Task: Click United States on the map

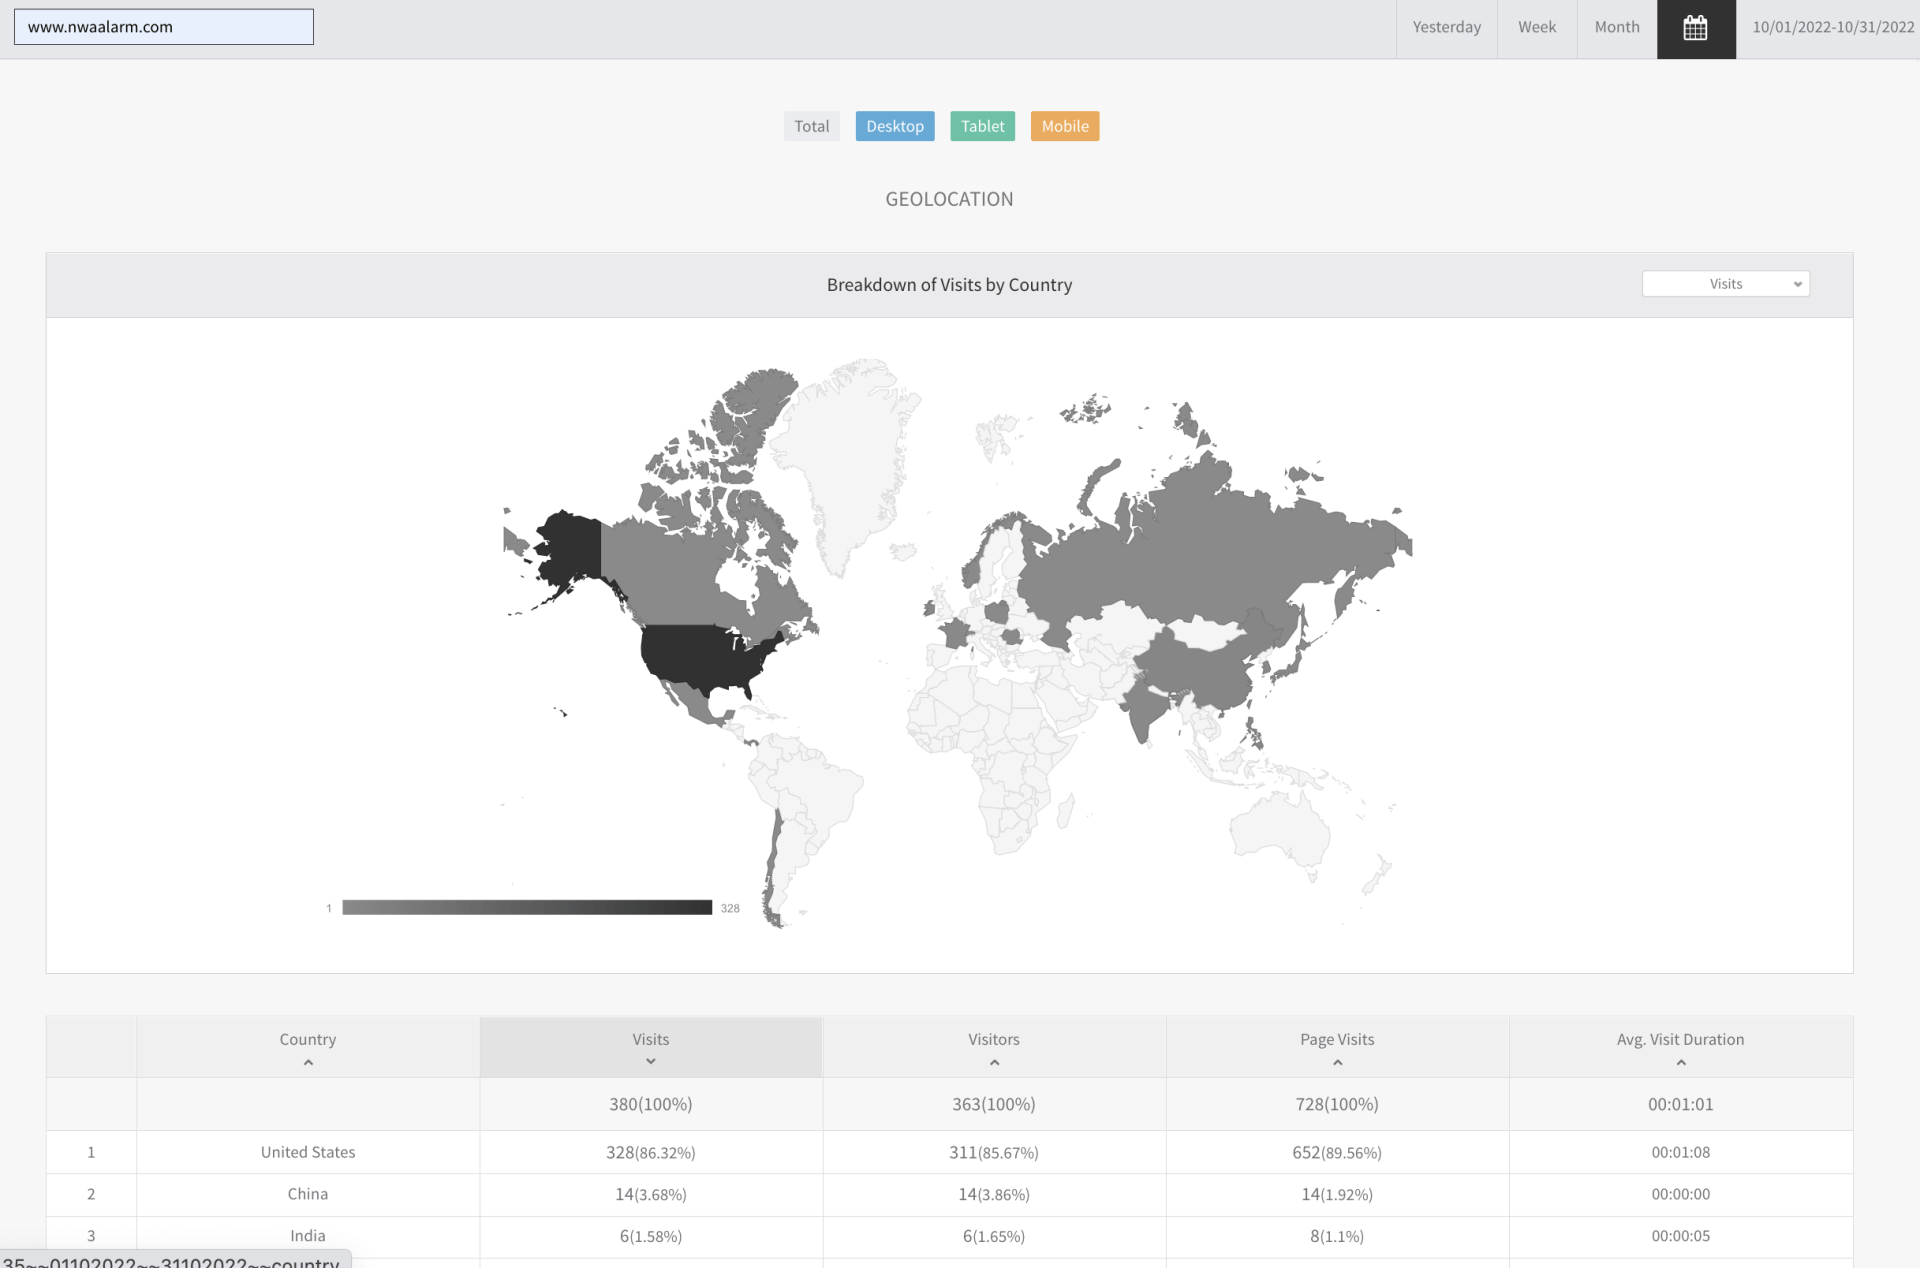Action: pos(700,657)
